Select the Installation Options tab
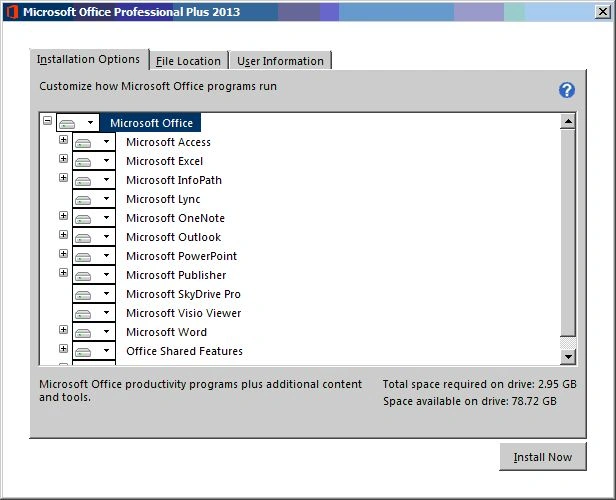The height and width of the screenshot is (500, 616). coord(89,59)
